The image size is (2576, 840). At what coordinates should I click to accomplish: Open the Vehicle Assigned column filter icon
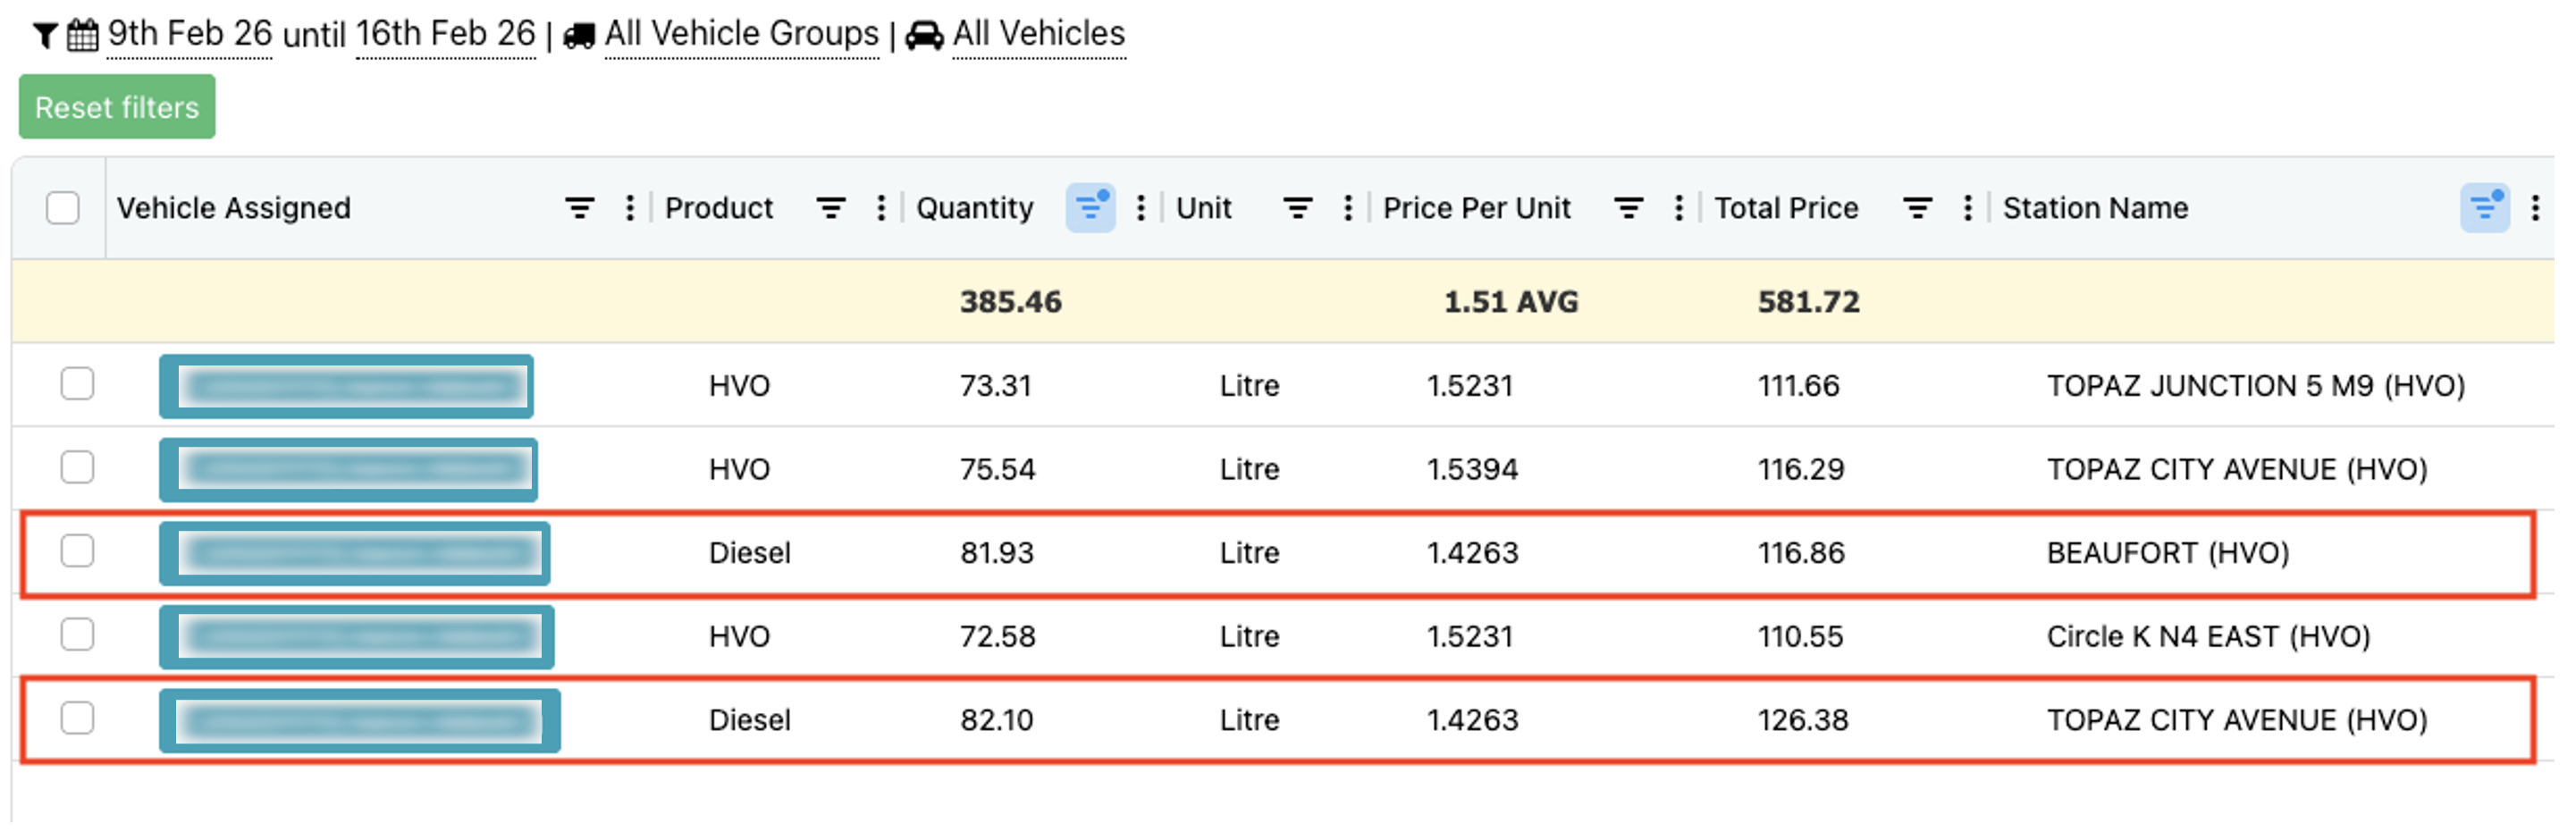(579, 208)
